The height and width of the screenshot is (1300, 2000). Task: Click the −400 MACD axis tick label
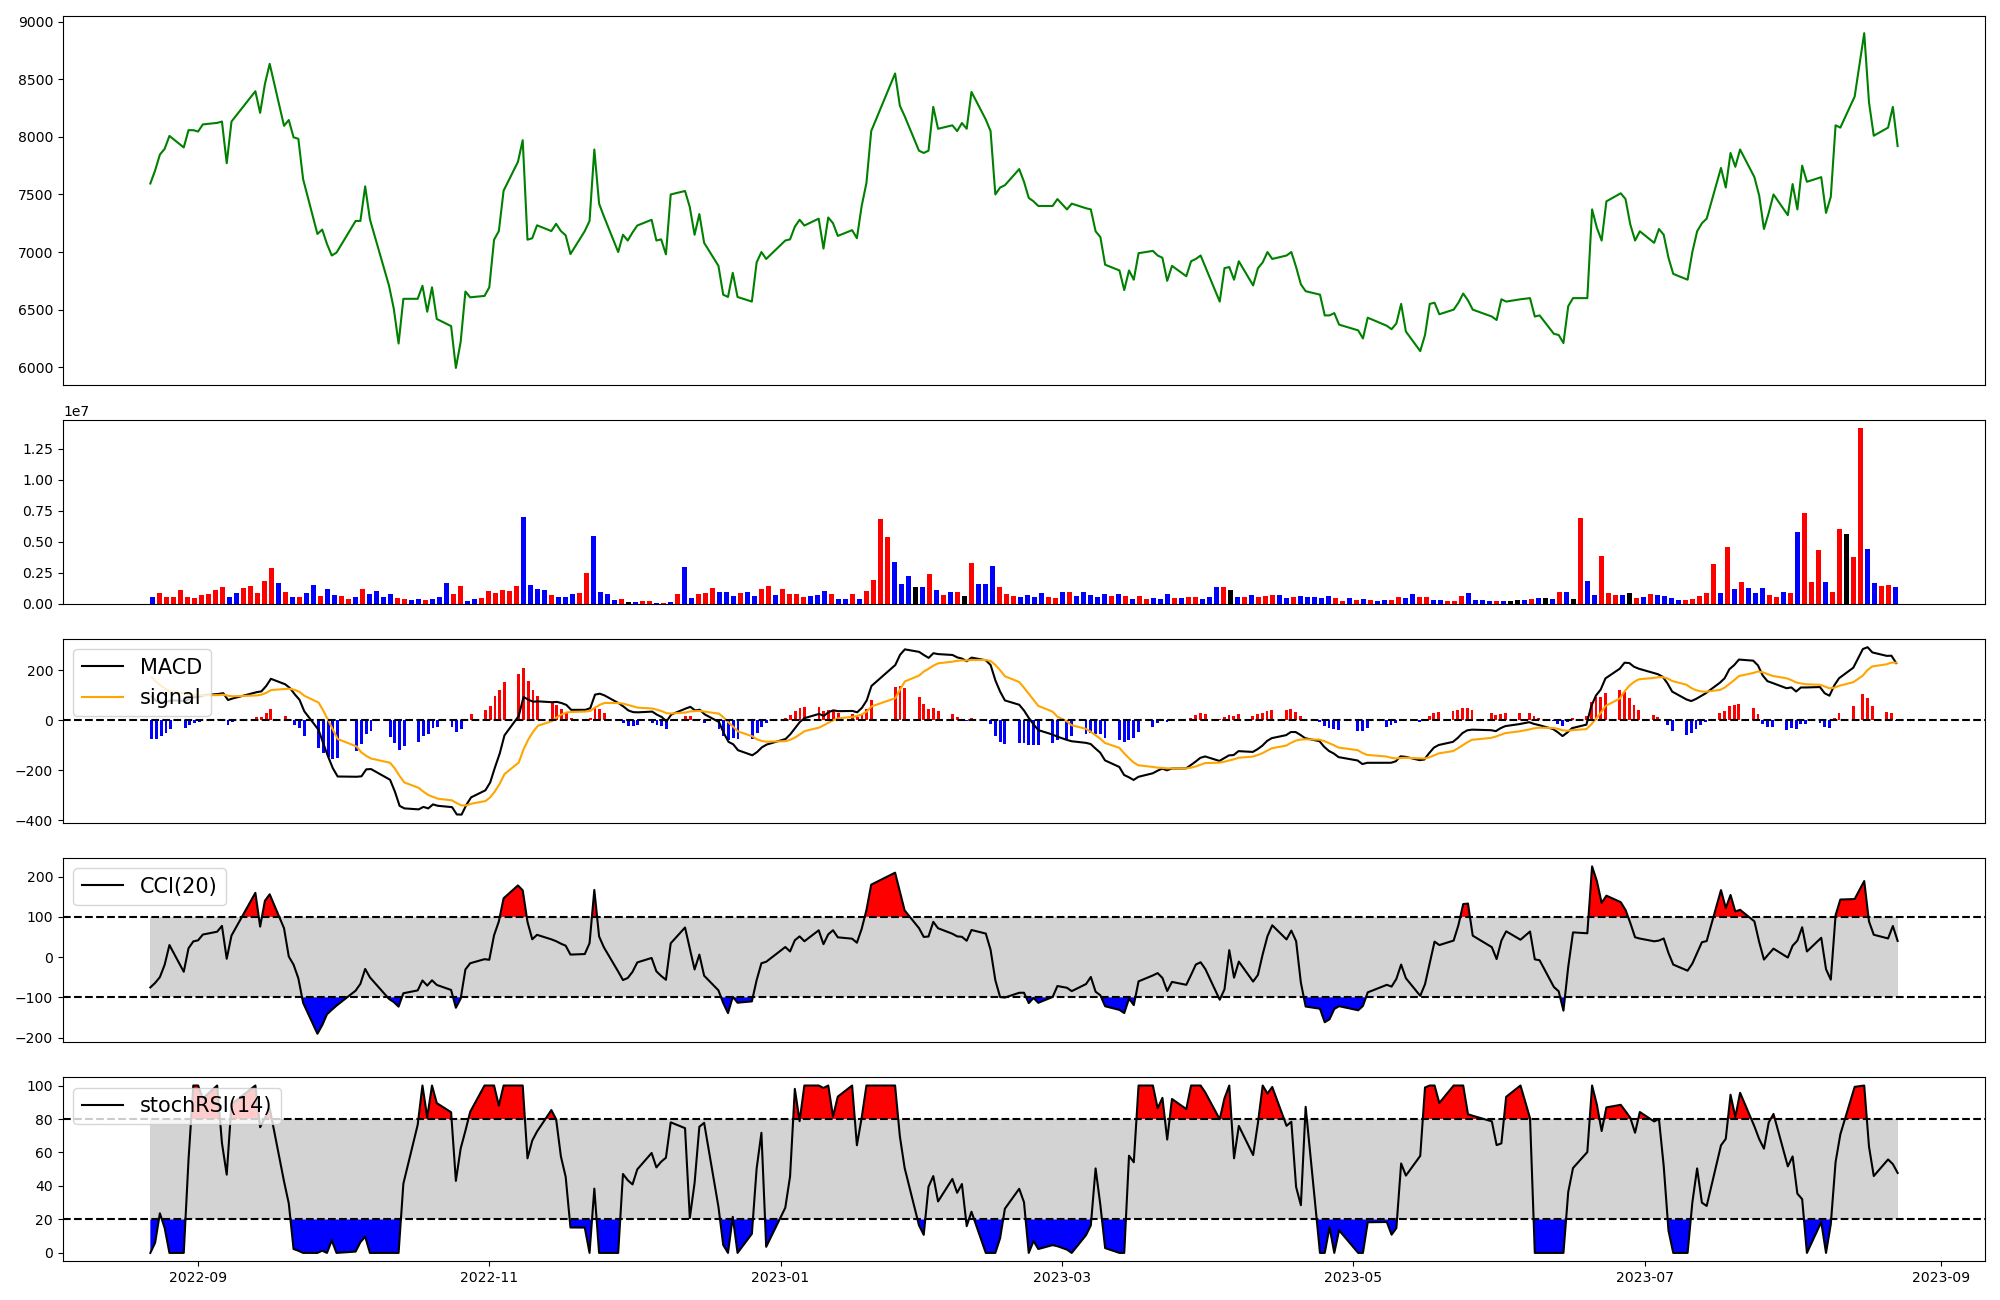tap(33, 821)
